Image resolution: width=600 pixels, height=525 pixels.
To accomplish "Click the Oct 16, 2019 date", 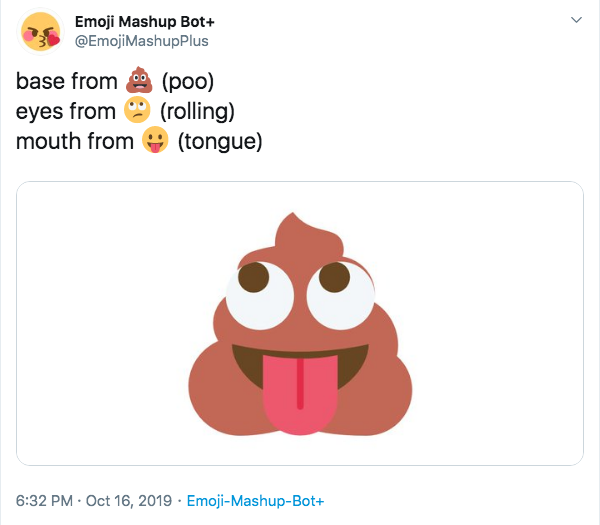I will pos(129,501).
